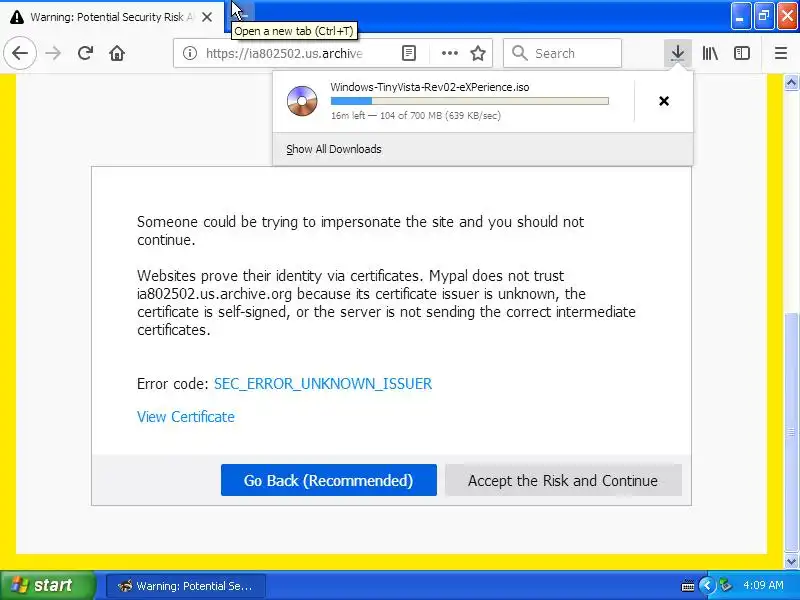Click the Windows-TinyVista-Rev02-eXPerience.iso filename
Screen dimensions: 800x600
click(430, 87)
